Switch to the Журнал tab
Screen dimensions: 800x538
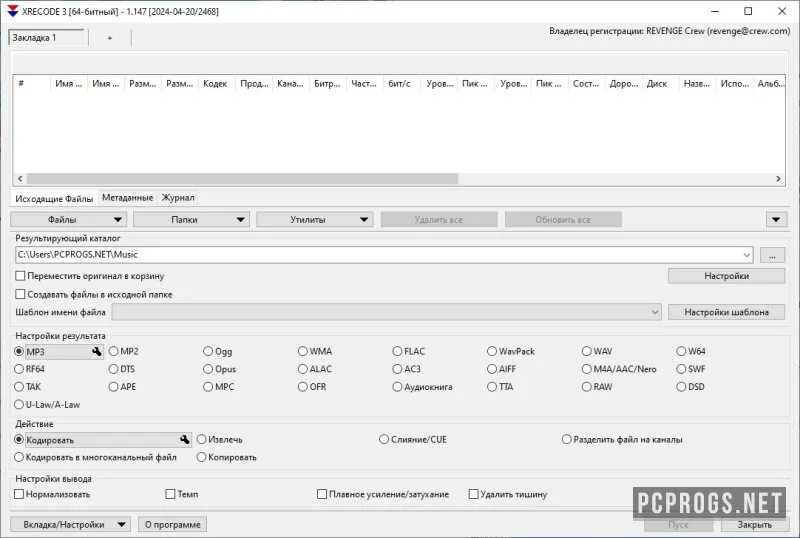tap(178, 198)
